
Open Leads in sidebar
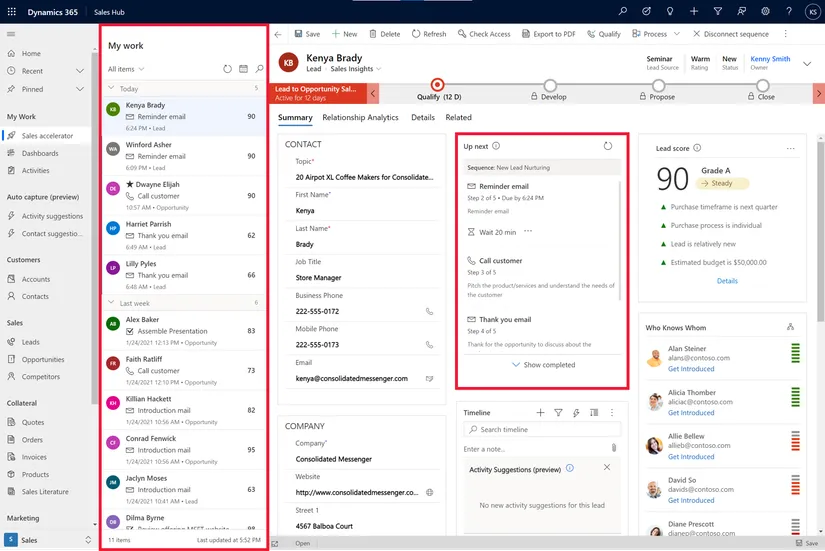pos(30,342)
